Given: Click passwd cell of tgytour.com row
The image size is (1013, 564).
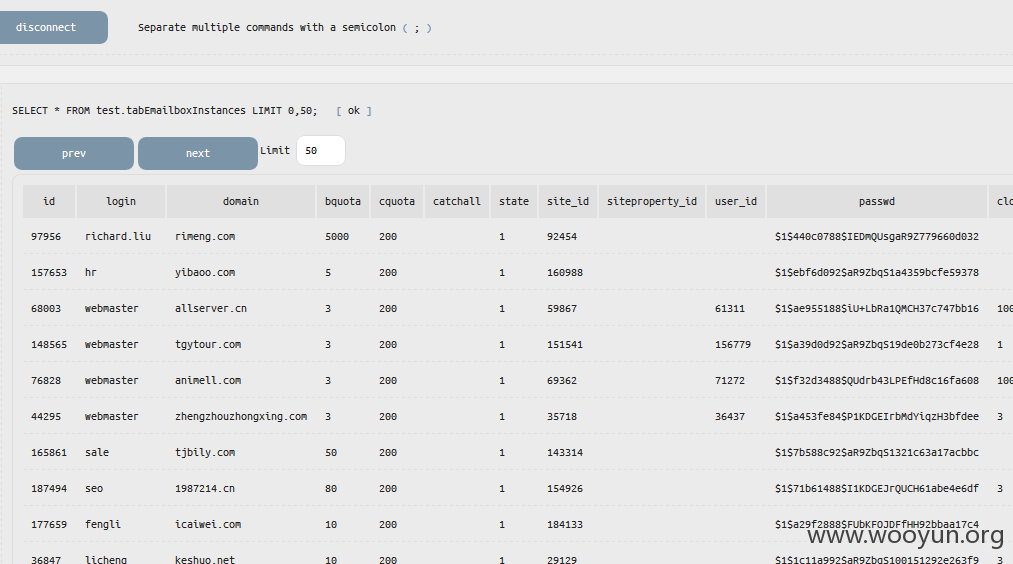Looking at the screenshot, I should coord(877,345).
